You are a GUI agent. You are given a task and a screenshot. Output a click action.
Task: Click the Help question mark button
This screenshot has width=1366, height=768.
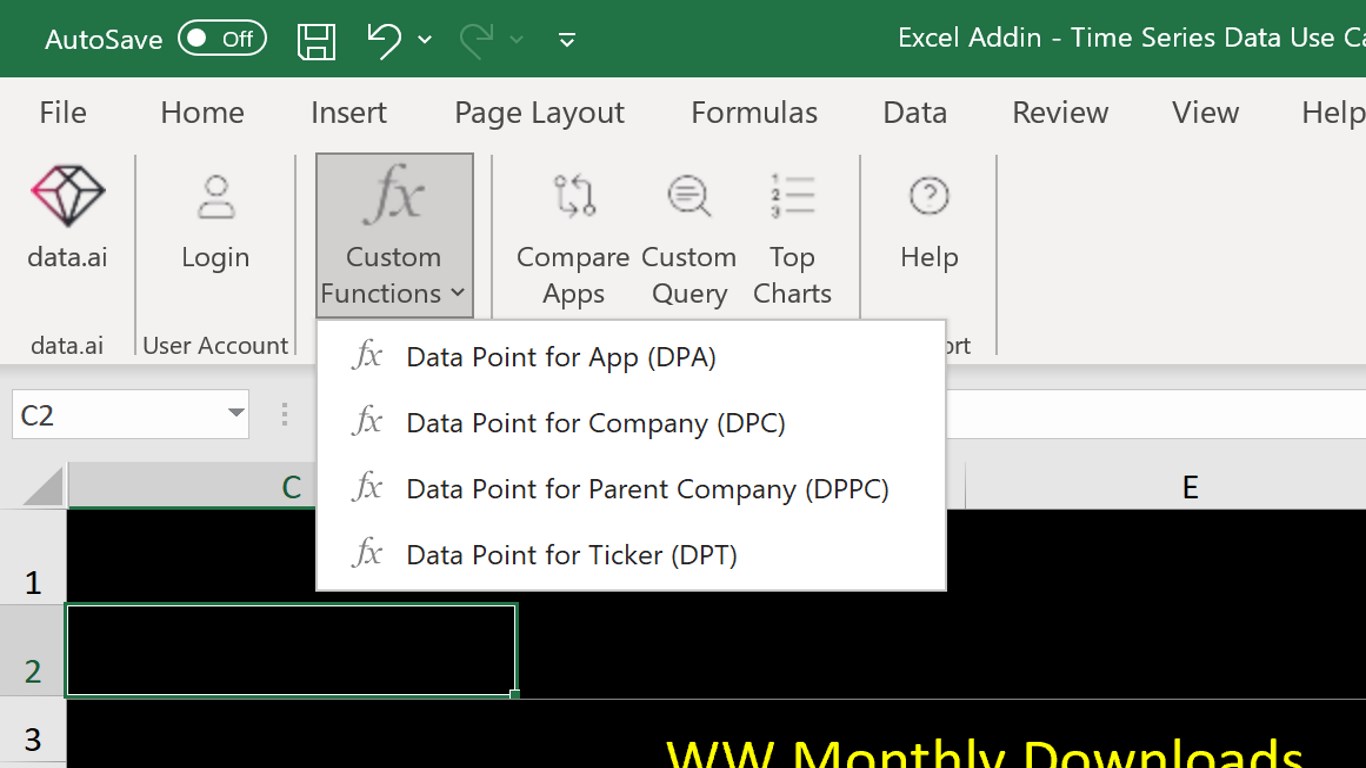[x=929, y=220]
